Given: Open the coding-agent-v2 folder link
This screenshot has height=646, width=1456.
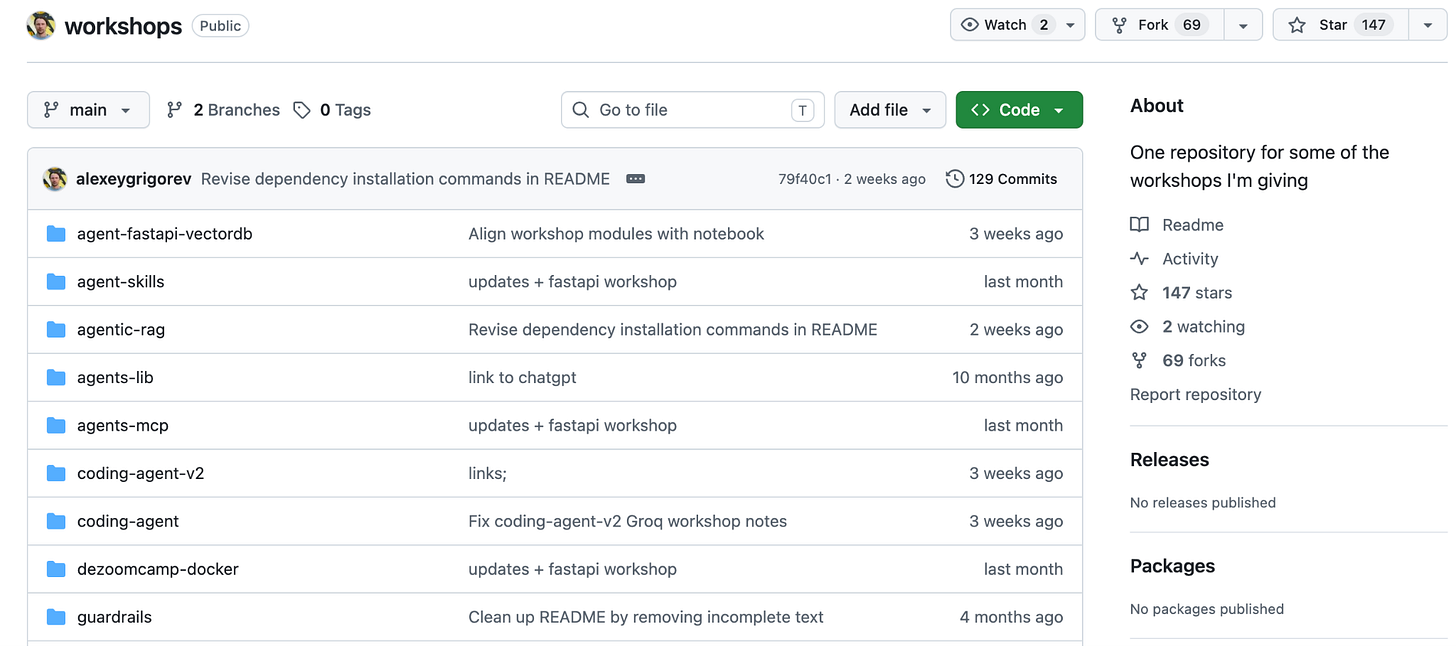Looking at the screenshot, I should click(x=141, y=473).
